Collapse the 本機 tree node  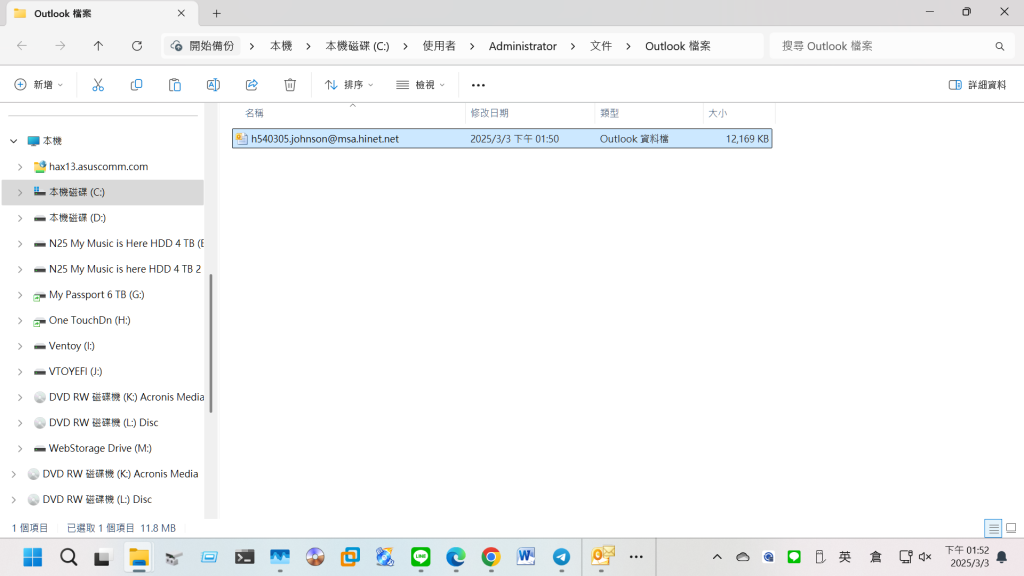13,141
